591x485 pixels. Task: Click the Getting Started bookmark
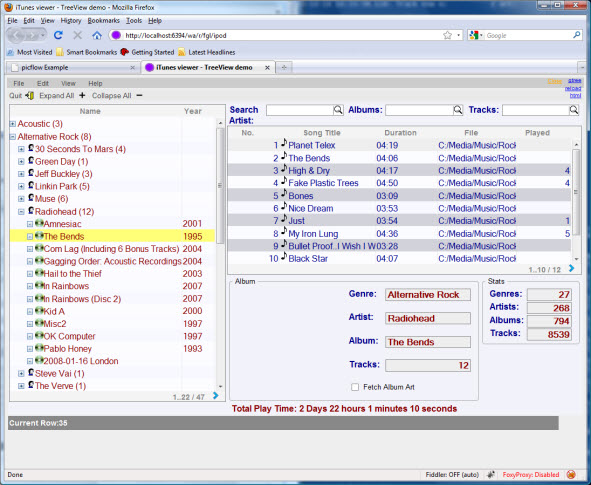[x=148, y=52]
